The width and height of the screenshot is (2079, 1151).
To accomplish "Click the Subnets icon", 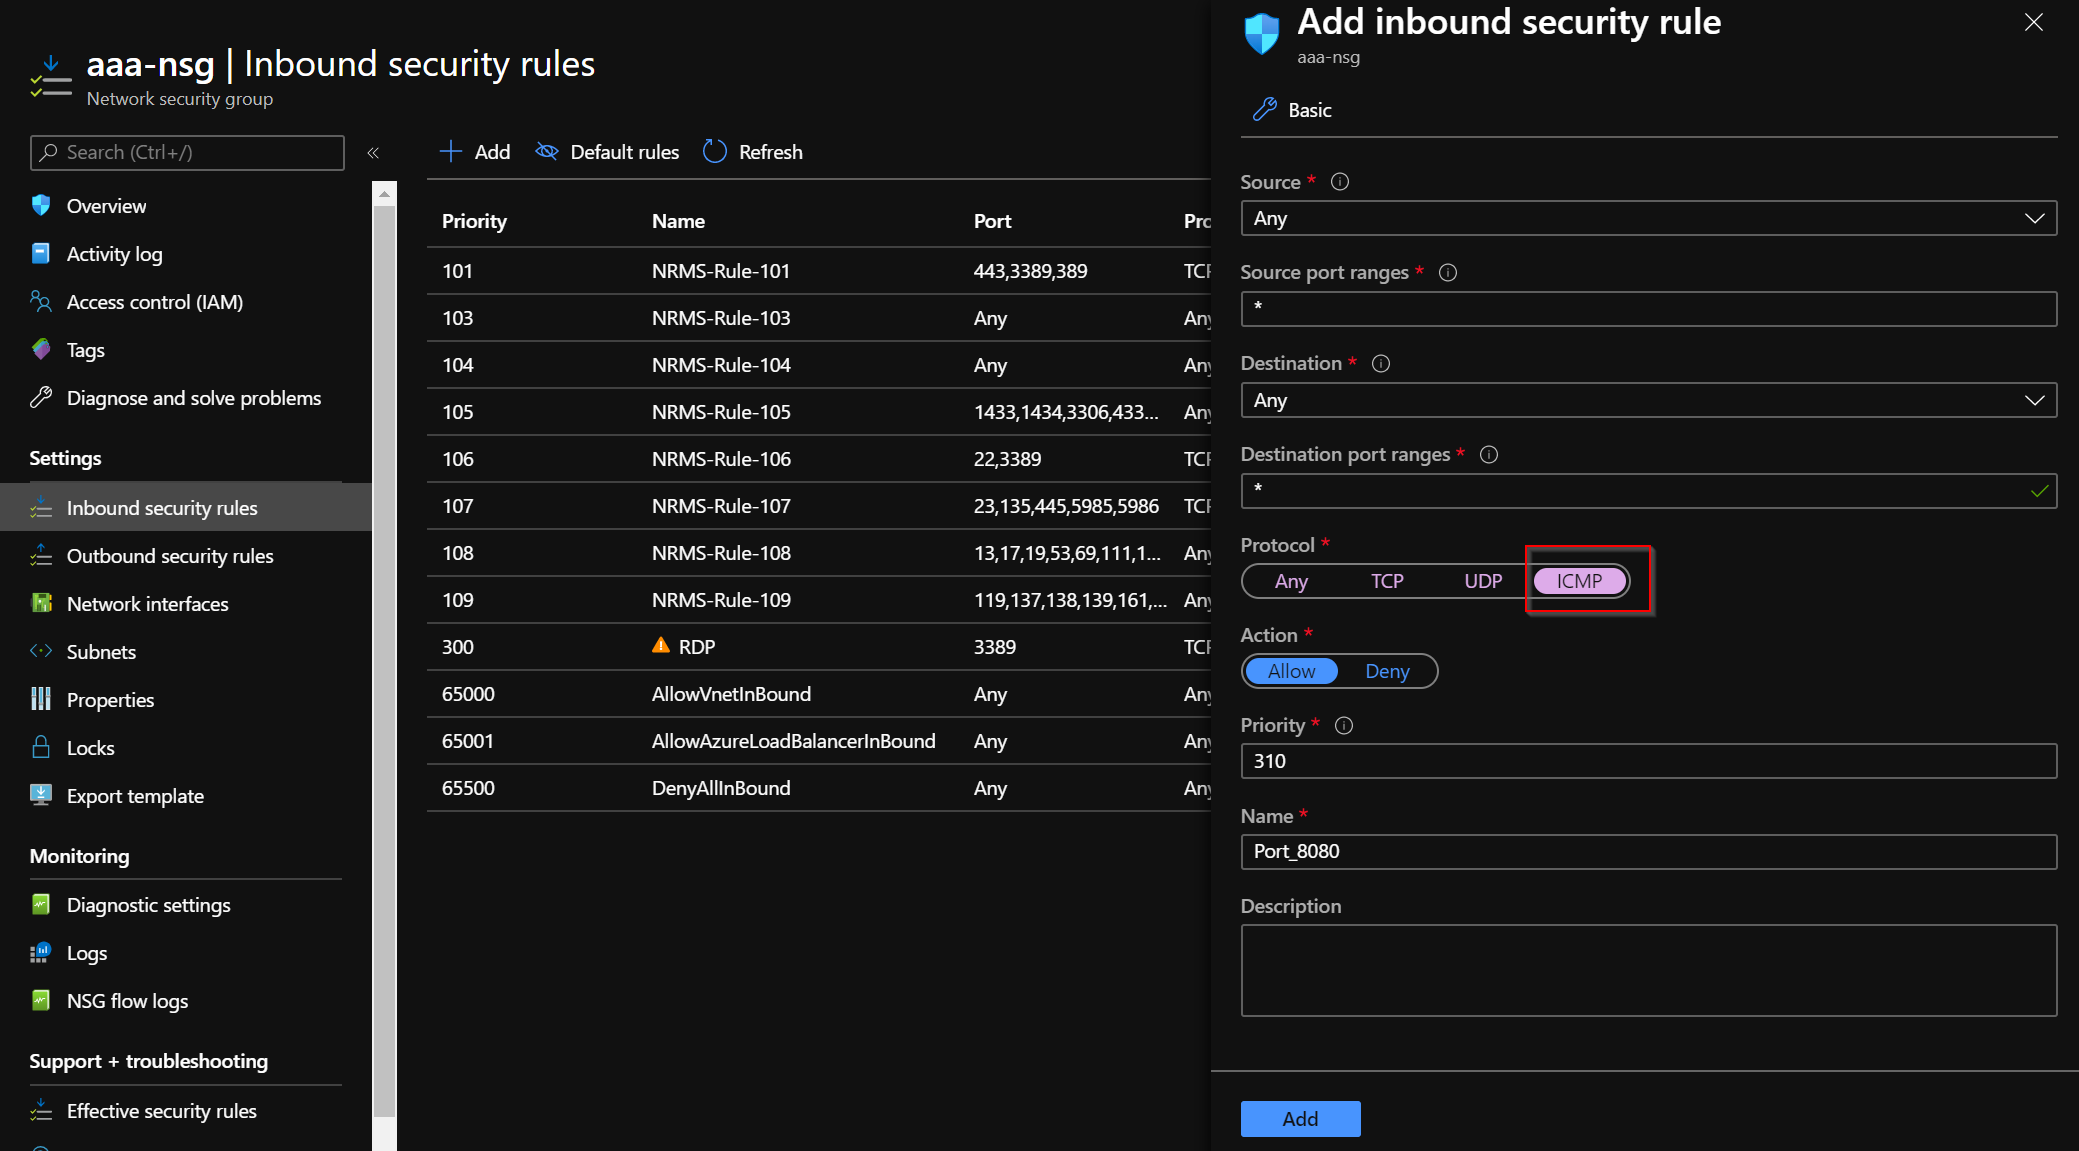I will pos(41,651).
